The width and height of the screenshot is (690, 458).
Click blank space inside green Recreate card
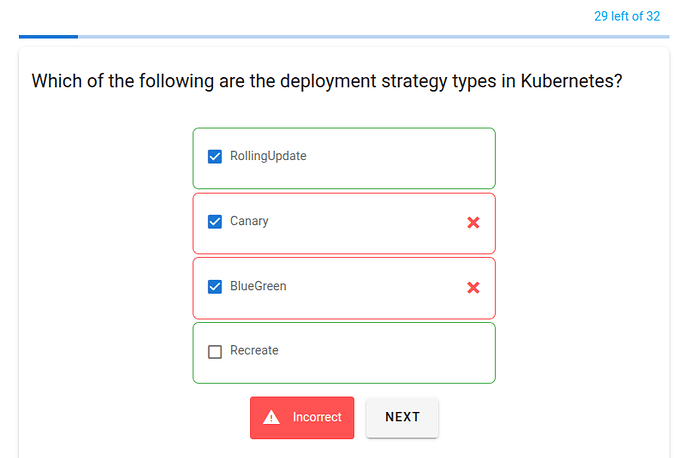[x=387, y=353]
